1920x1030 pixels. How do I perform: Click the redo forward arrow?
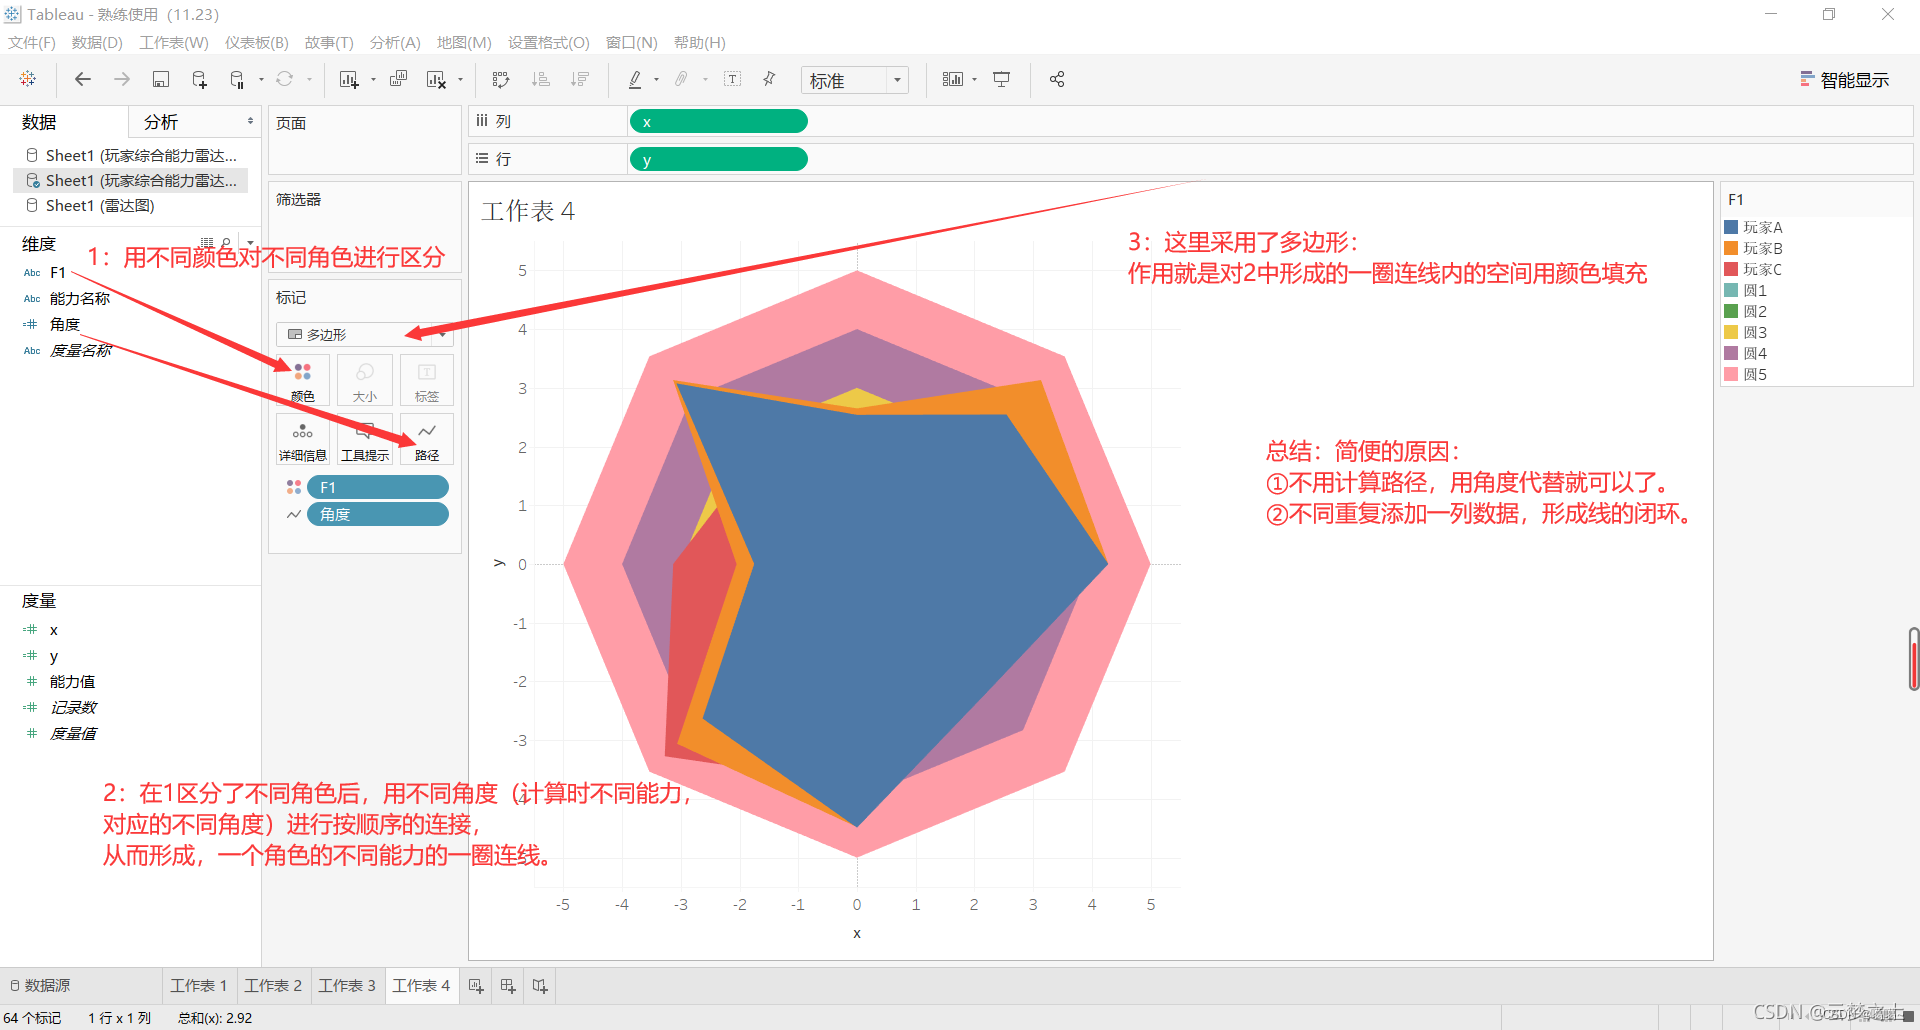(122, 79)
